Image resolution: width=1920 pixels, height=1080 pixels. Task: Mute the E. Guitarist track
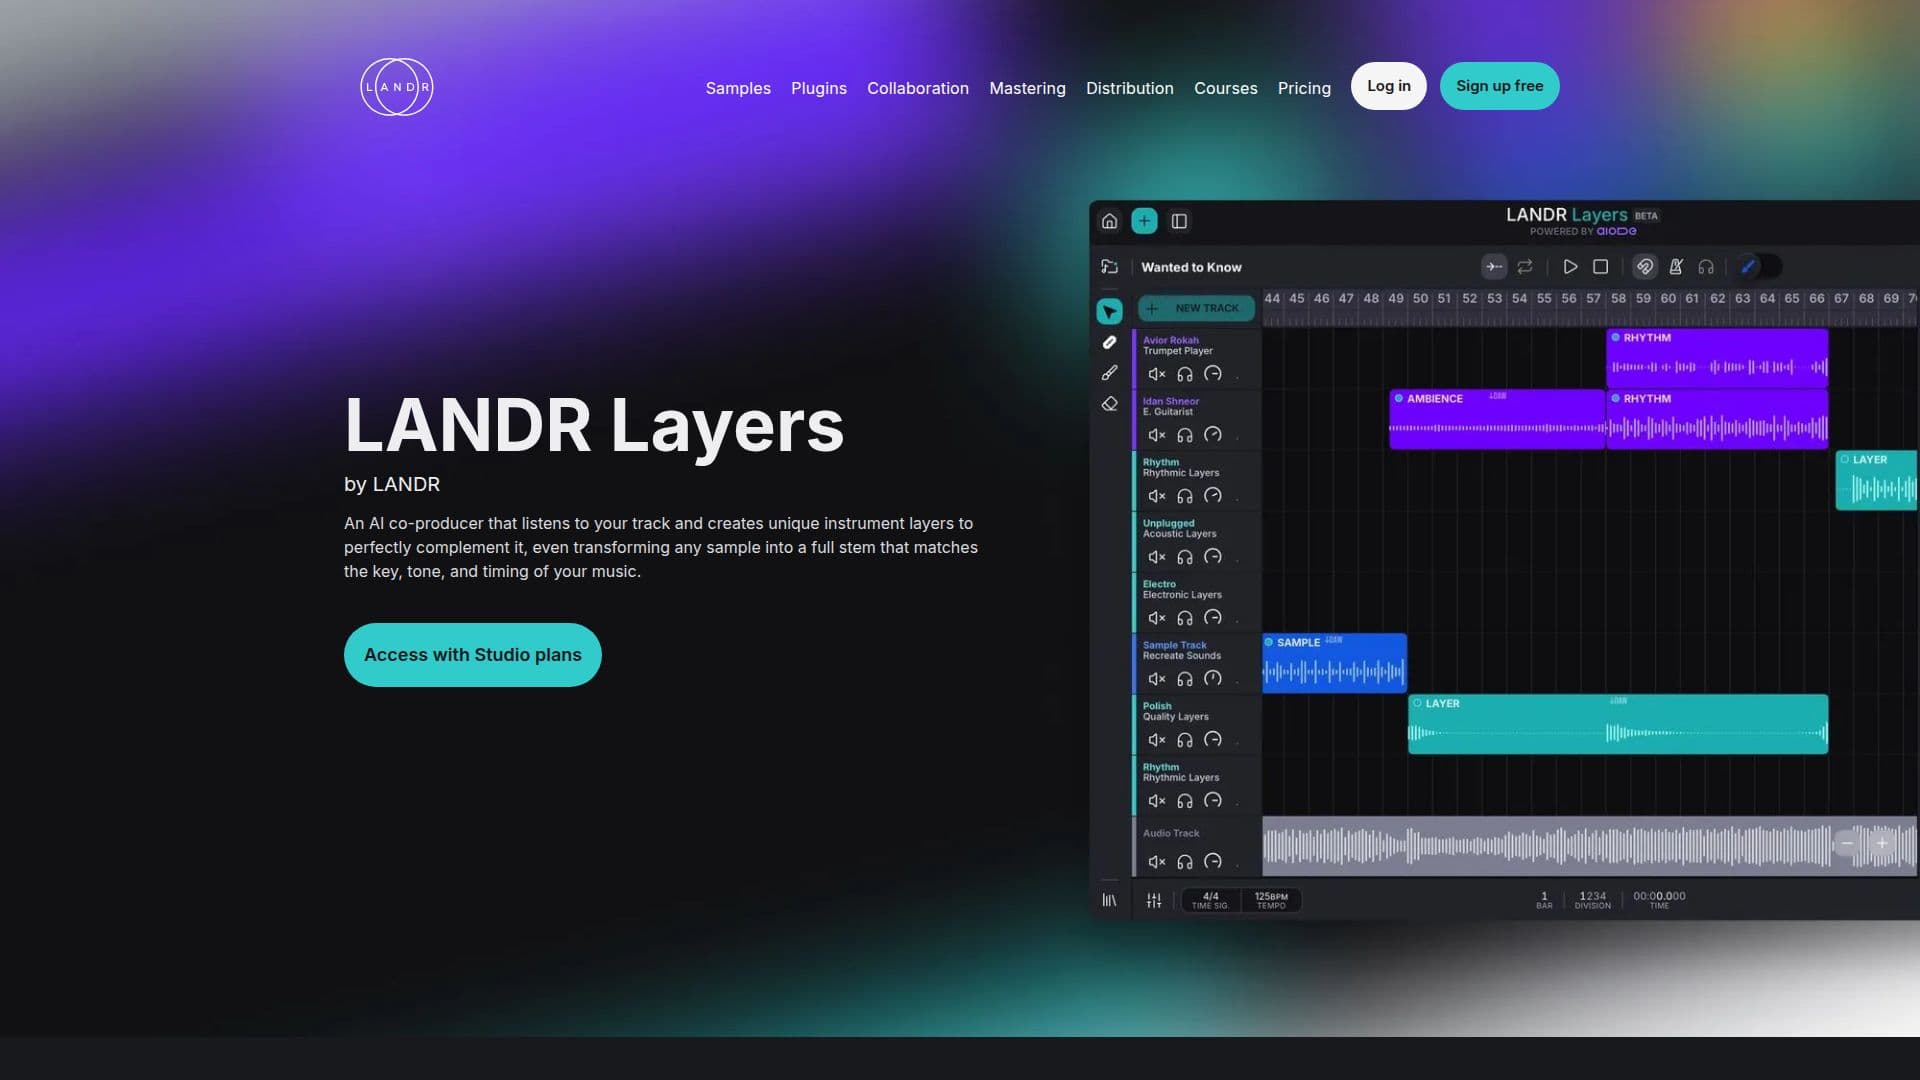[1157, 435]
